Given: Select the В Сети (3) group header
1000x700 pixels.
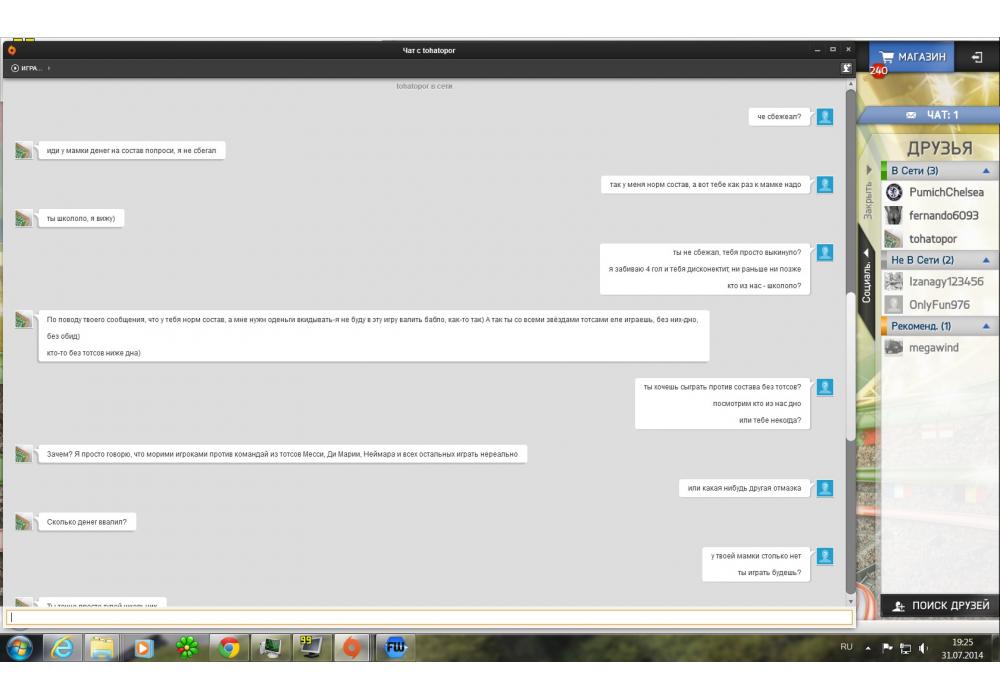Looking at the screenshot, I should 940,171.
